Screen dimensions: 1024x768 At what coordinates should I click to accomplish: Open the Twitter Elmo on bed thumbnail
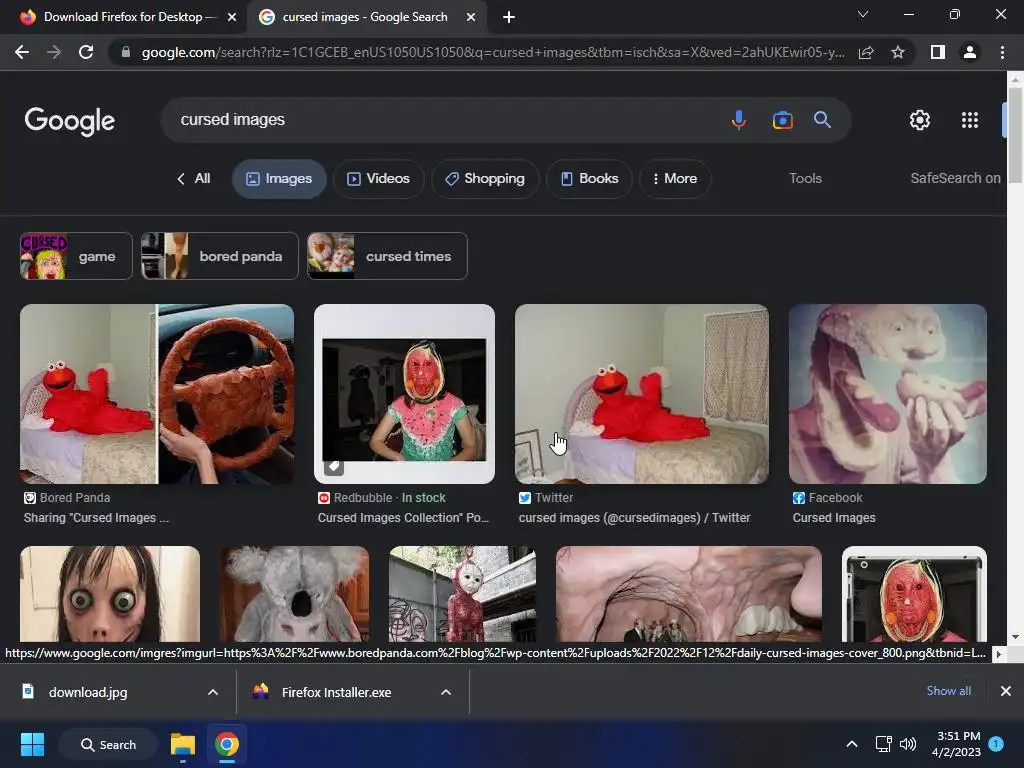(641, 394)
